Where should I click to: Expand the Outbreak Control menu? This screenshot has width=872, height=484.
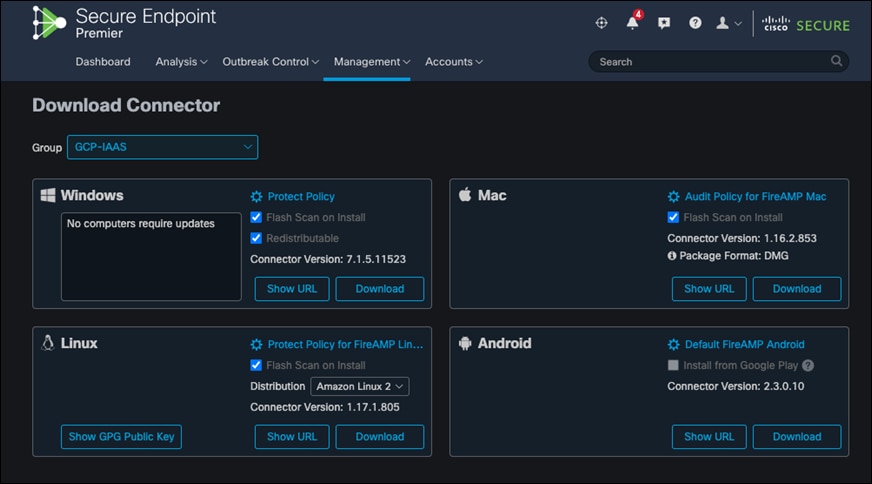pyautogui.click(x=271, y=62)
